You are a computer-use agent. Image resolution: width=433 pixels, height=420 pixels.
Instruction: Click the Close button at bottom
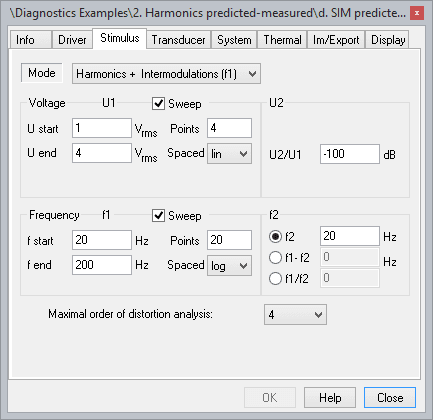[390, 397]
